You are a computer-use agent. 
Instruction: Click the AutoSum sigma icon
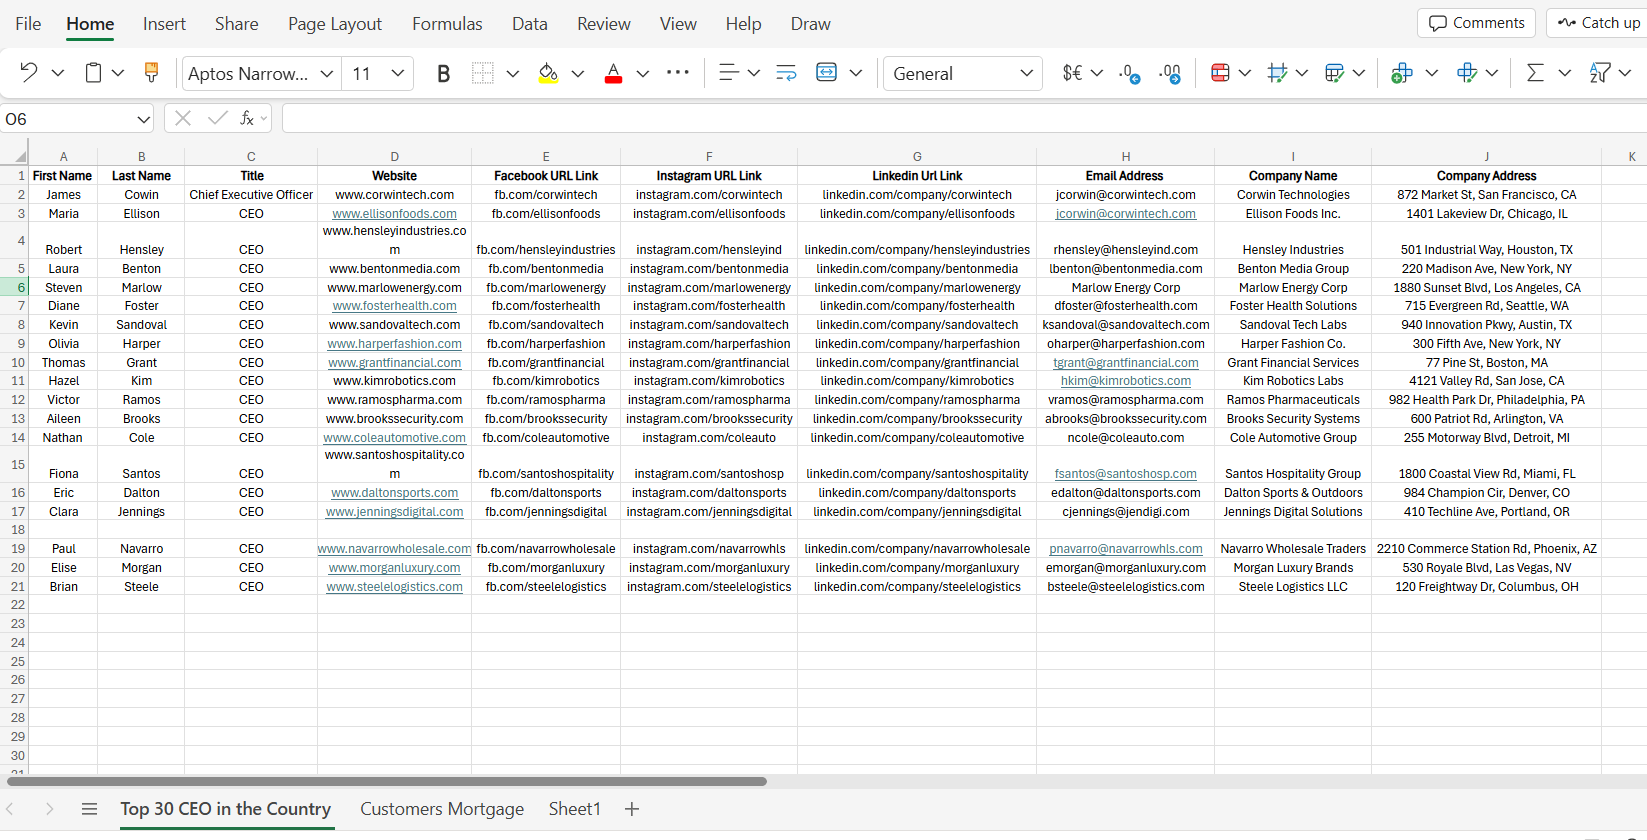pos(1535,73)
